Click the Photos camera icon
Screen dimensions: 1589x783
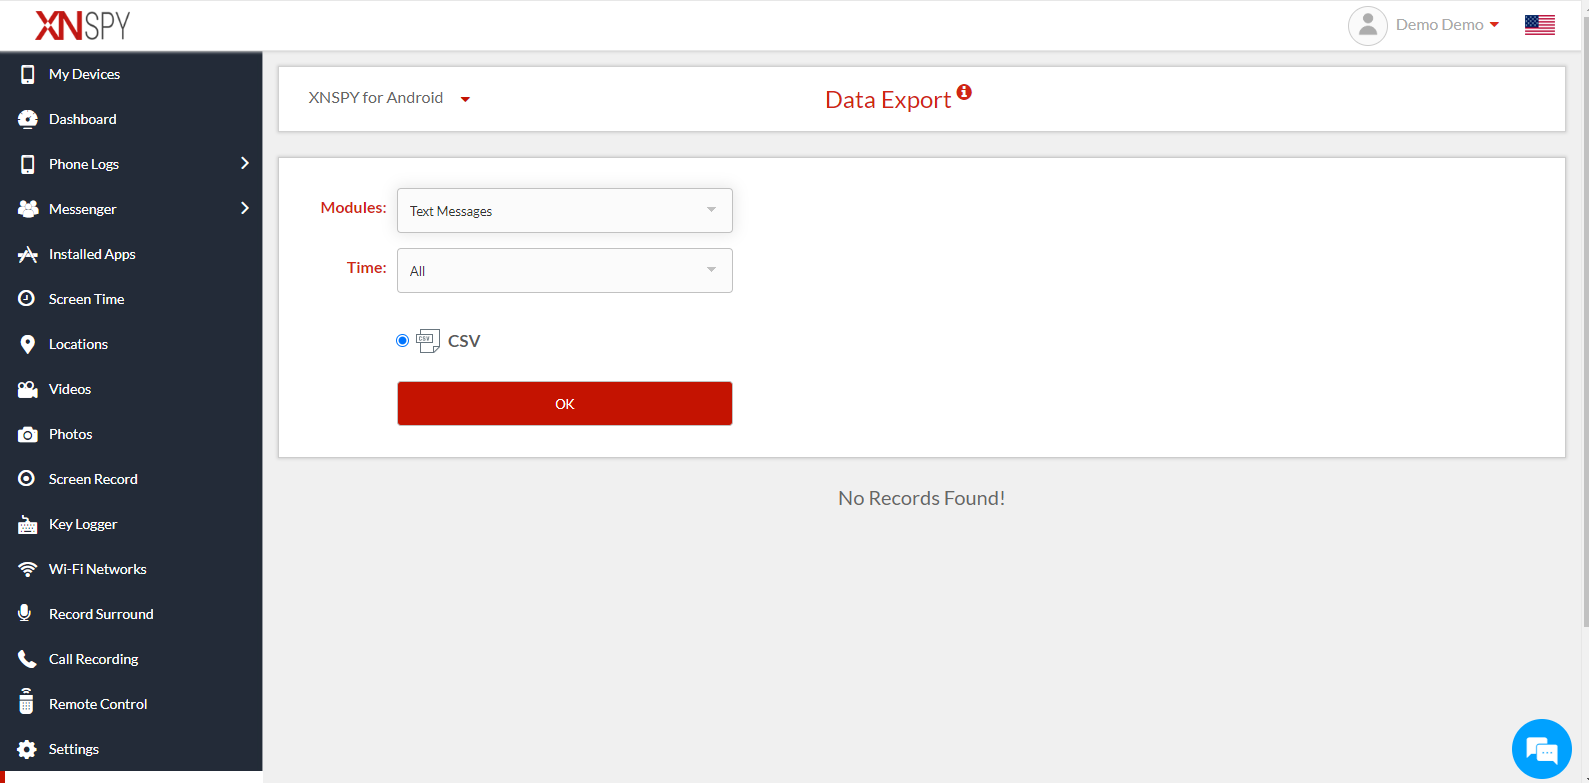pos(28,434)
